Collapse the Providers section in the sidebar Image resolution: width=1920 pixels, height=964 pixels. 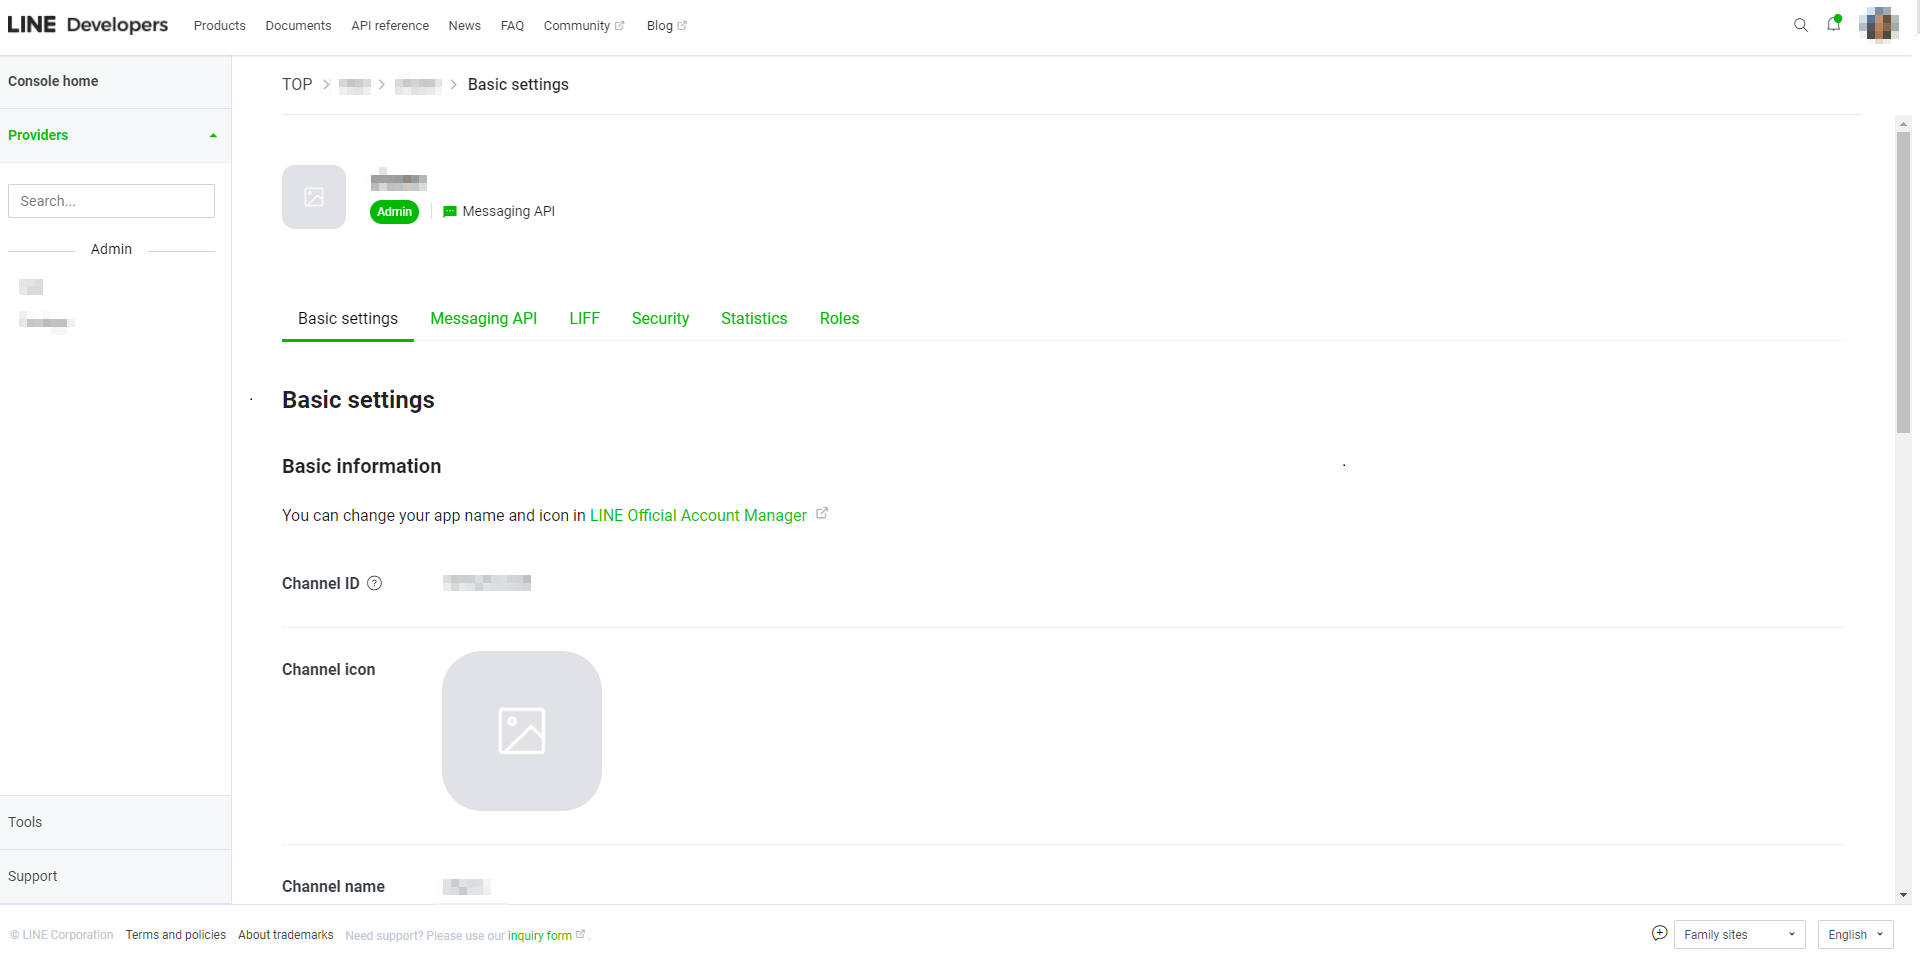(212, 135)
